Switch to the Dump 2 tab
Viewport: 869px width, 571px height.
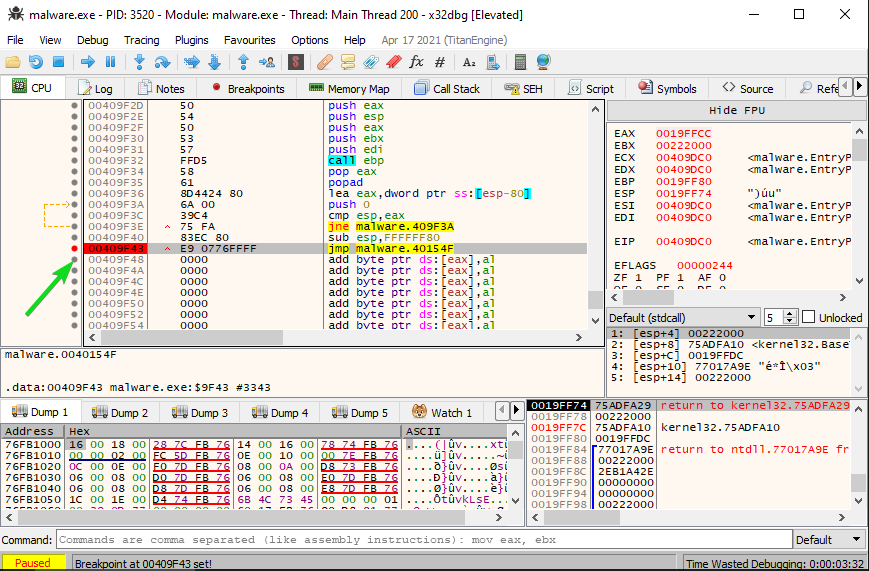pos(120,412)
